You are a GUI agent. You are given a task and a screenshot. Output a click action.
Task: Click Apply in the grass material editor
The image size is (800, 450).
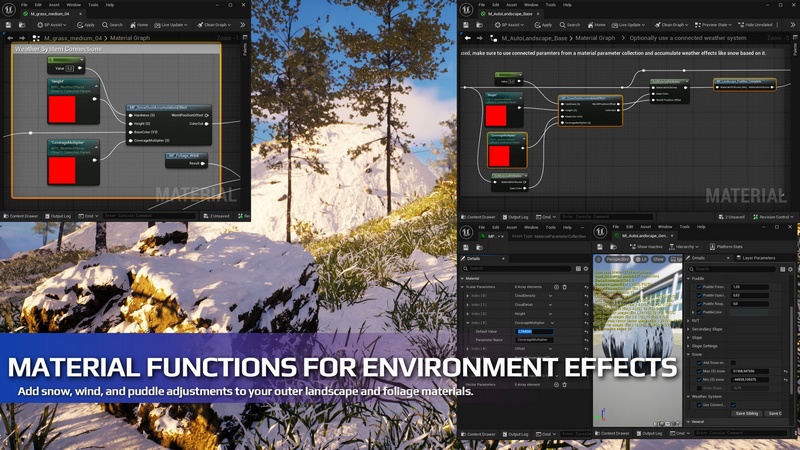[86, 25]
